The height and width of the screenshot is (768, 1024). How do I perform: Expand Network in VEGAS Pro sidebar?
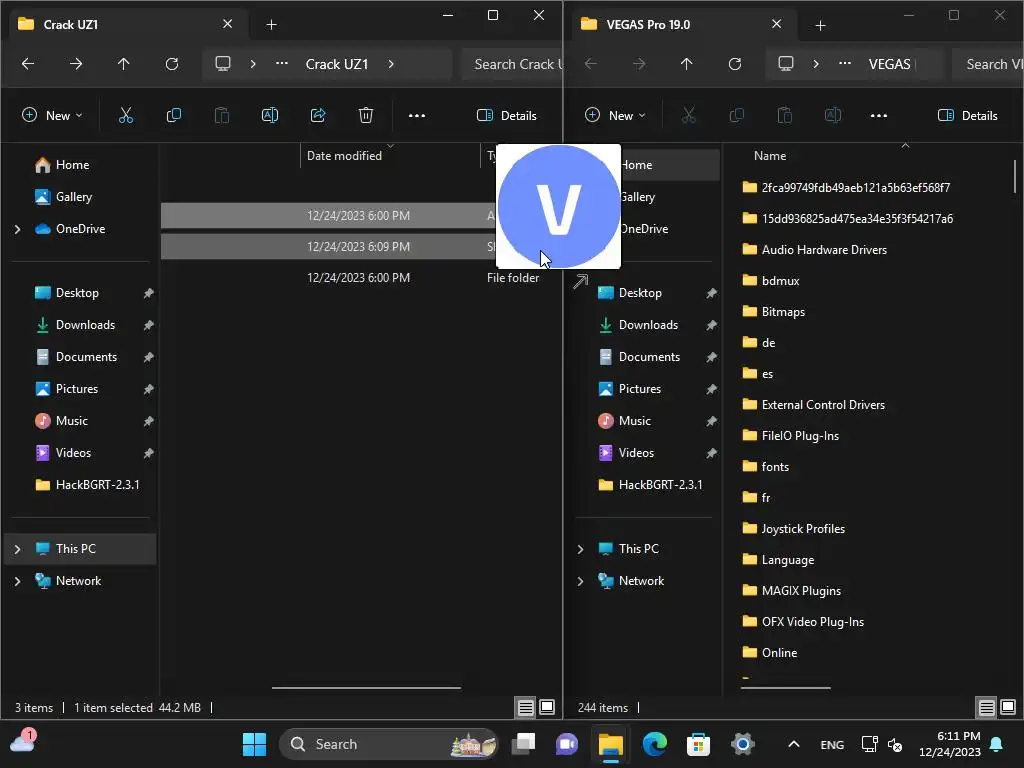click(581, 581)
